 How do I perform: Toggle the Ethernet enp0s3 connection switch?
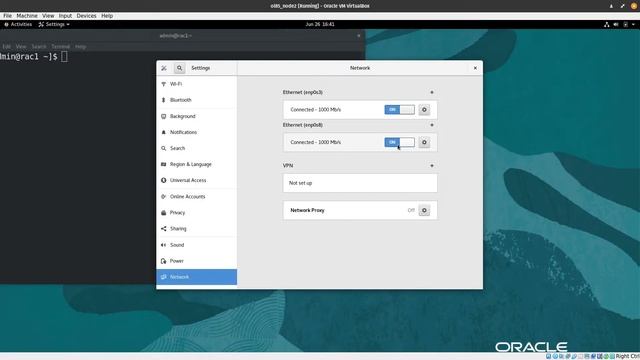(399, 110)
